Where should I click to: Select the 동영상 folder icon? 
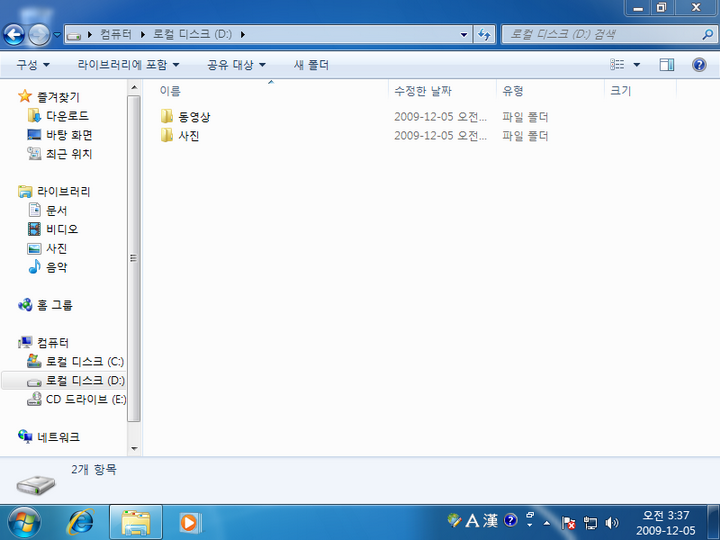point(167,116)
